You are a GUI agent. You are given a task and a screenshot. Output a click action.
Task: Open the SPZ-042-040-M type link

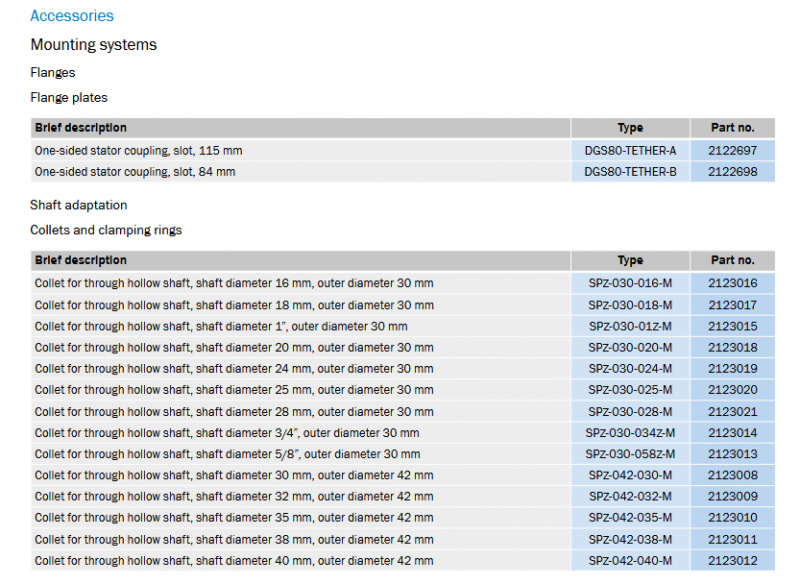[x=630, y=561]
